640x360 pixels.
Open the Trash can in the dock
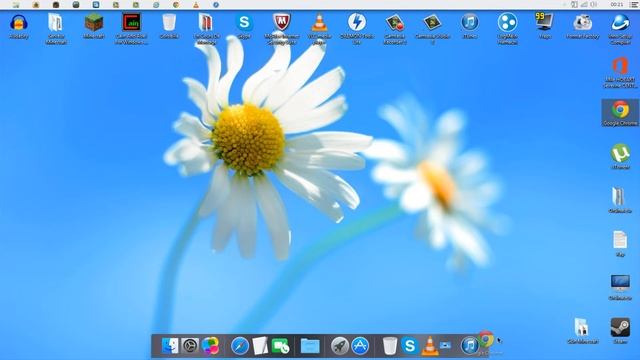(390, 346)
